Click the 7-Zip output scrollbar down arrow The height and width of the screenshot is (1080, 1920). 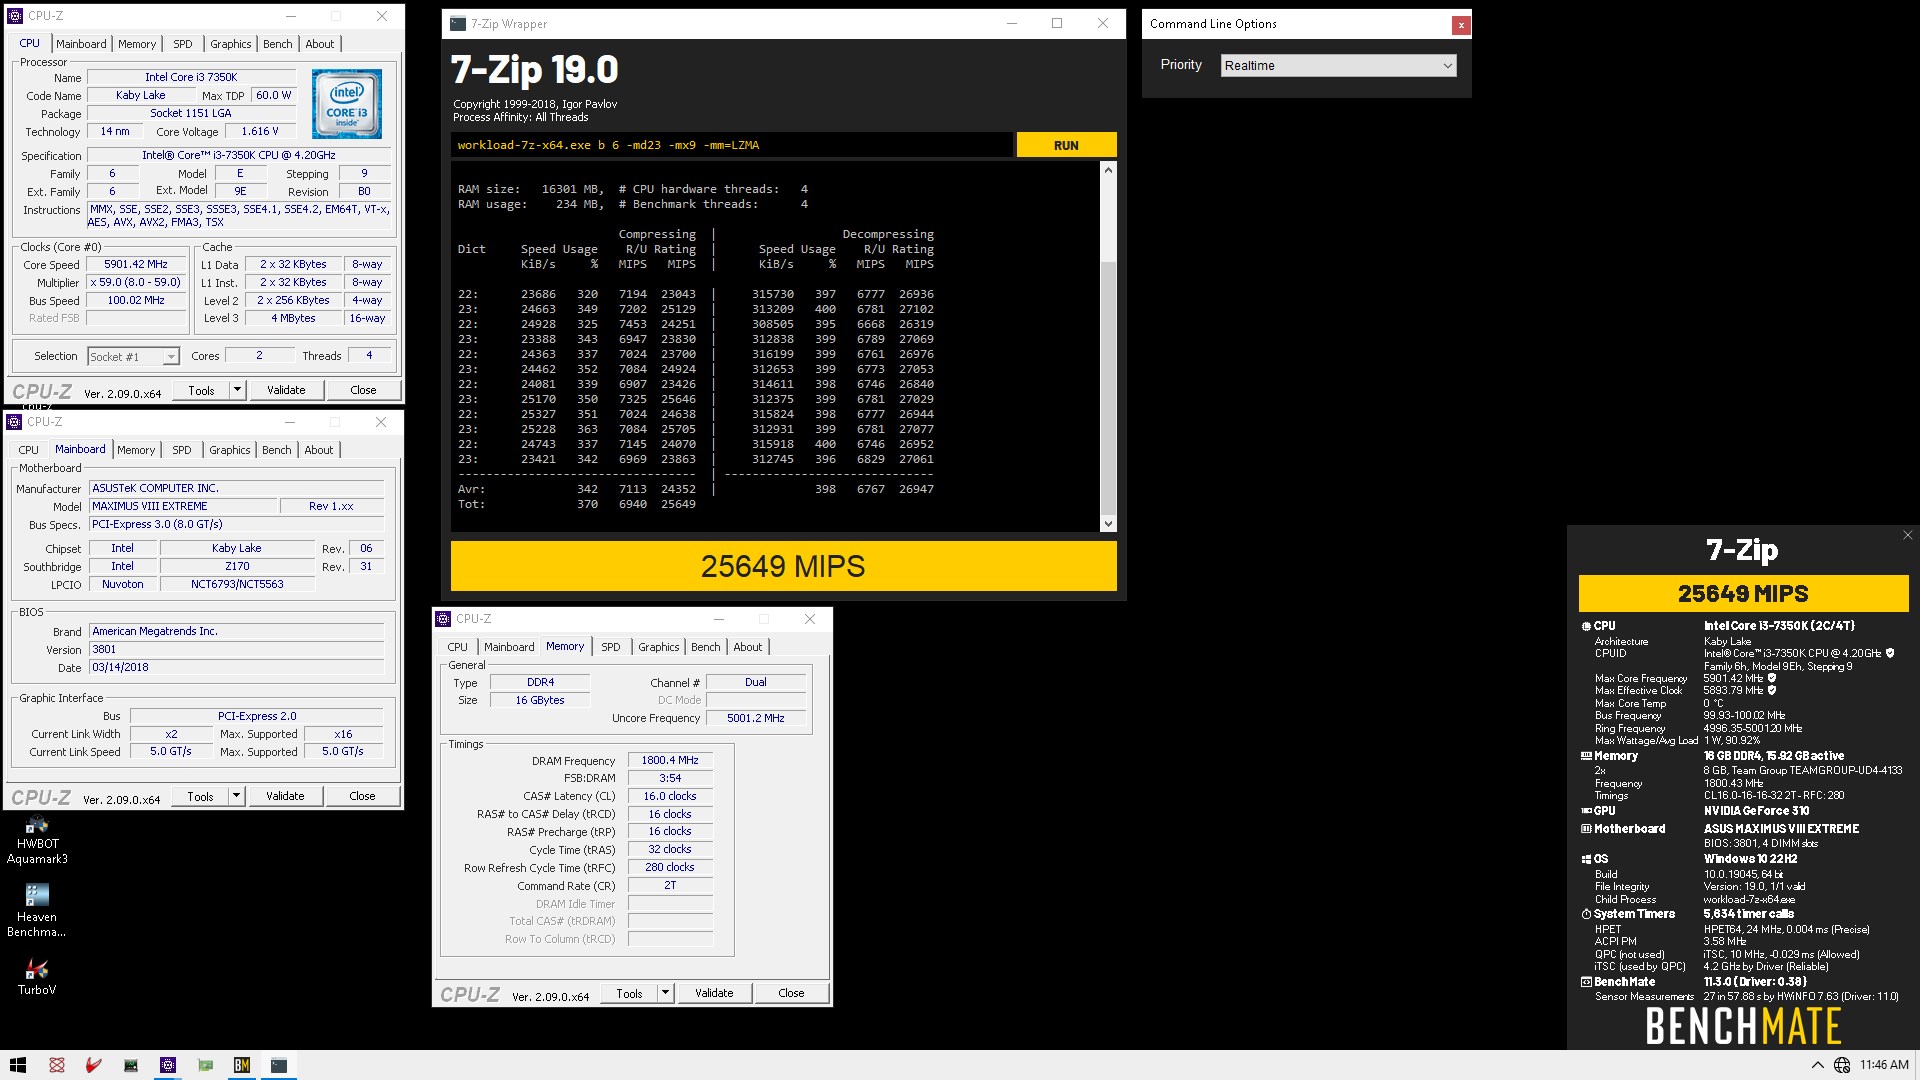coord(1107,523)
